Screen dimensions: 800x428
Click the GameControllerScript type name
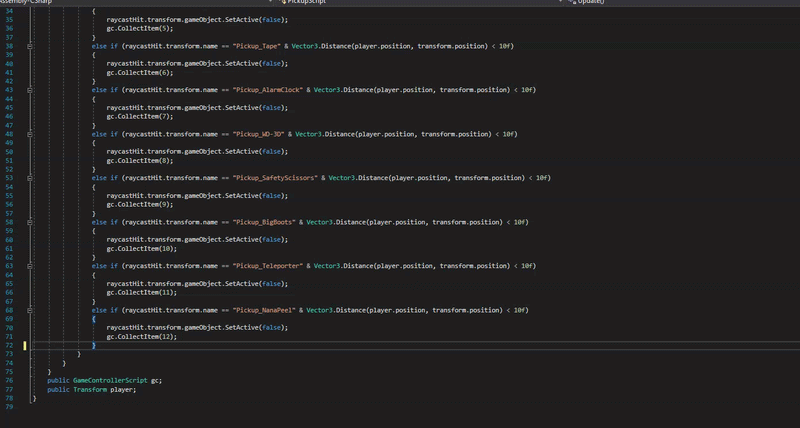pyautogui.click(x=110, y=381)
